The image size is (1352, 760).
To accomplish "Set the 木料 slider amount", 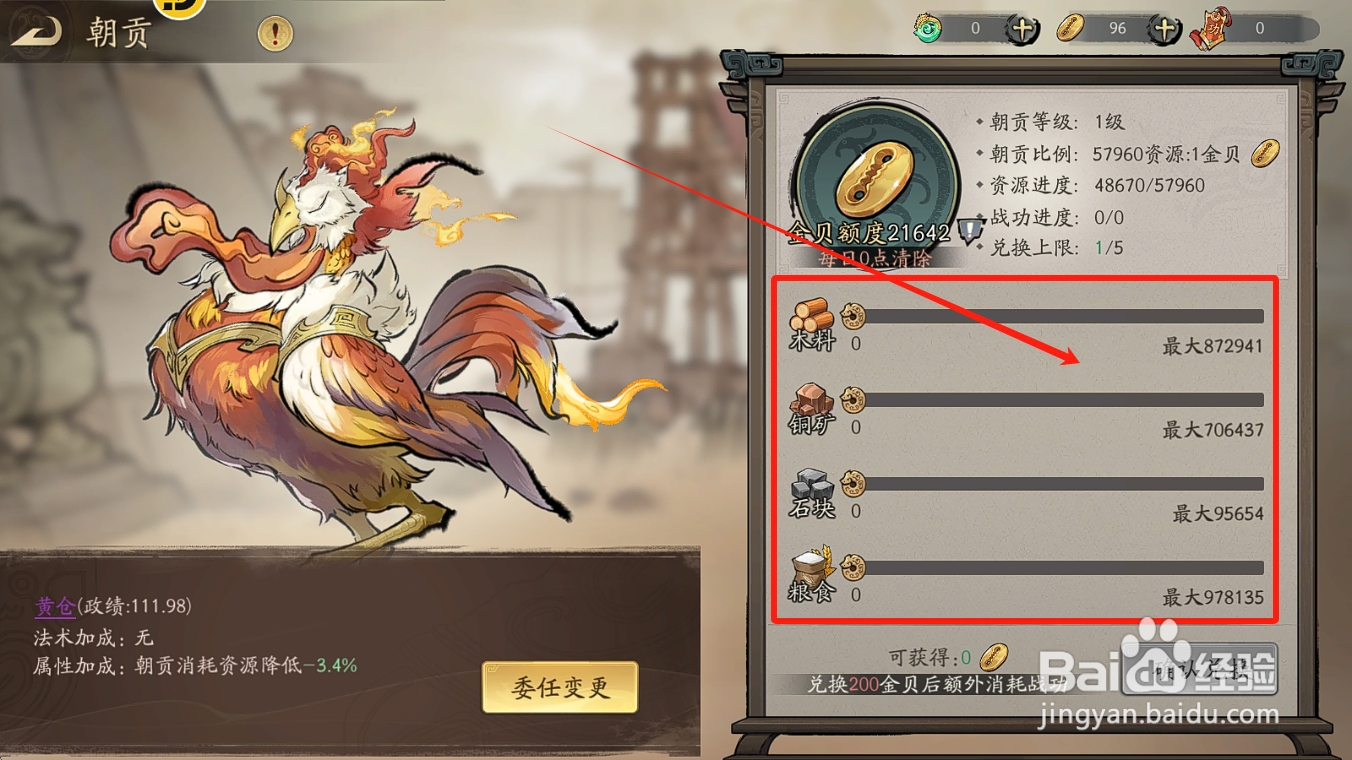I will (x=1058, y=316).
